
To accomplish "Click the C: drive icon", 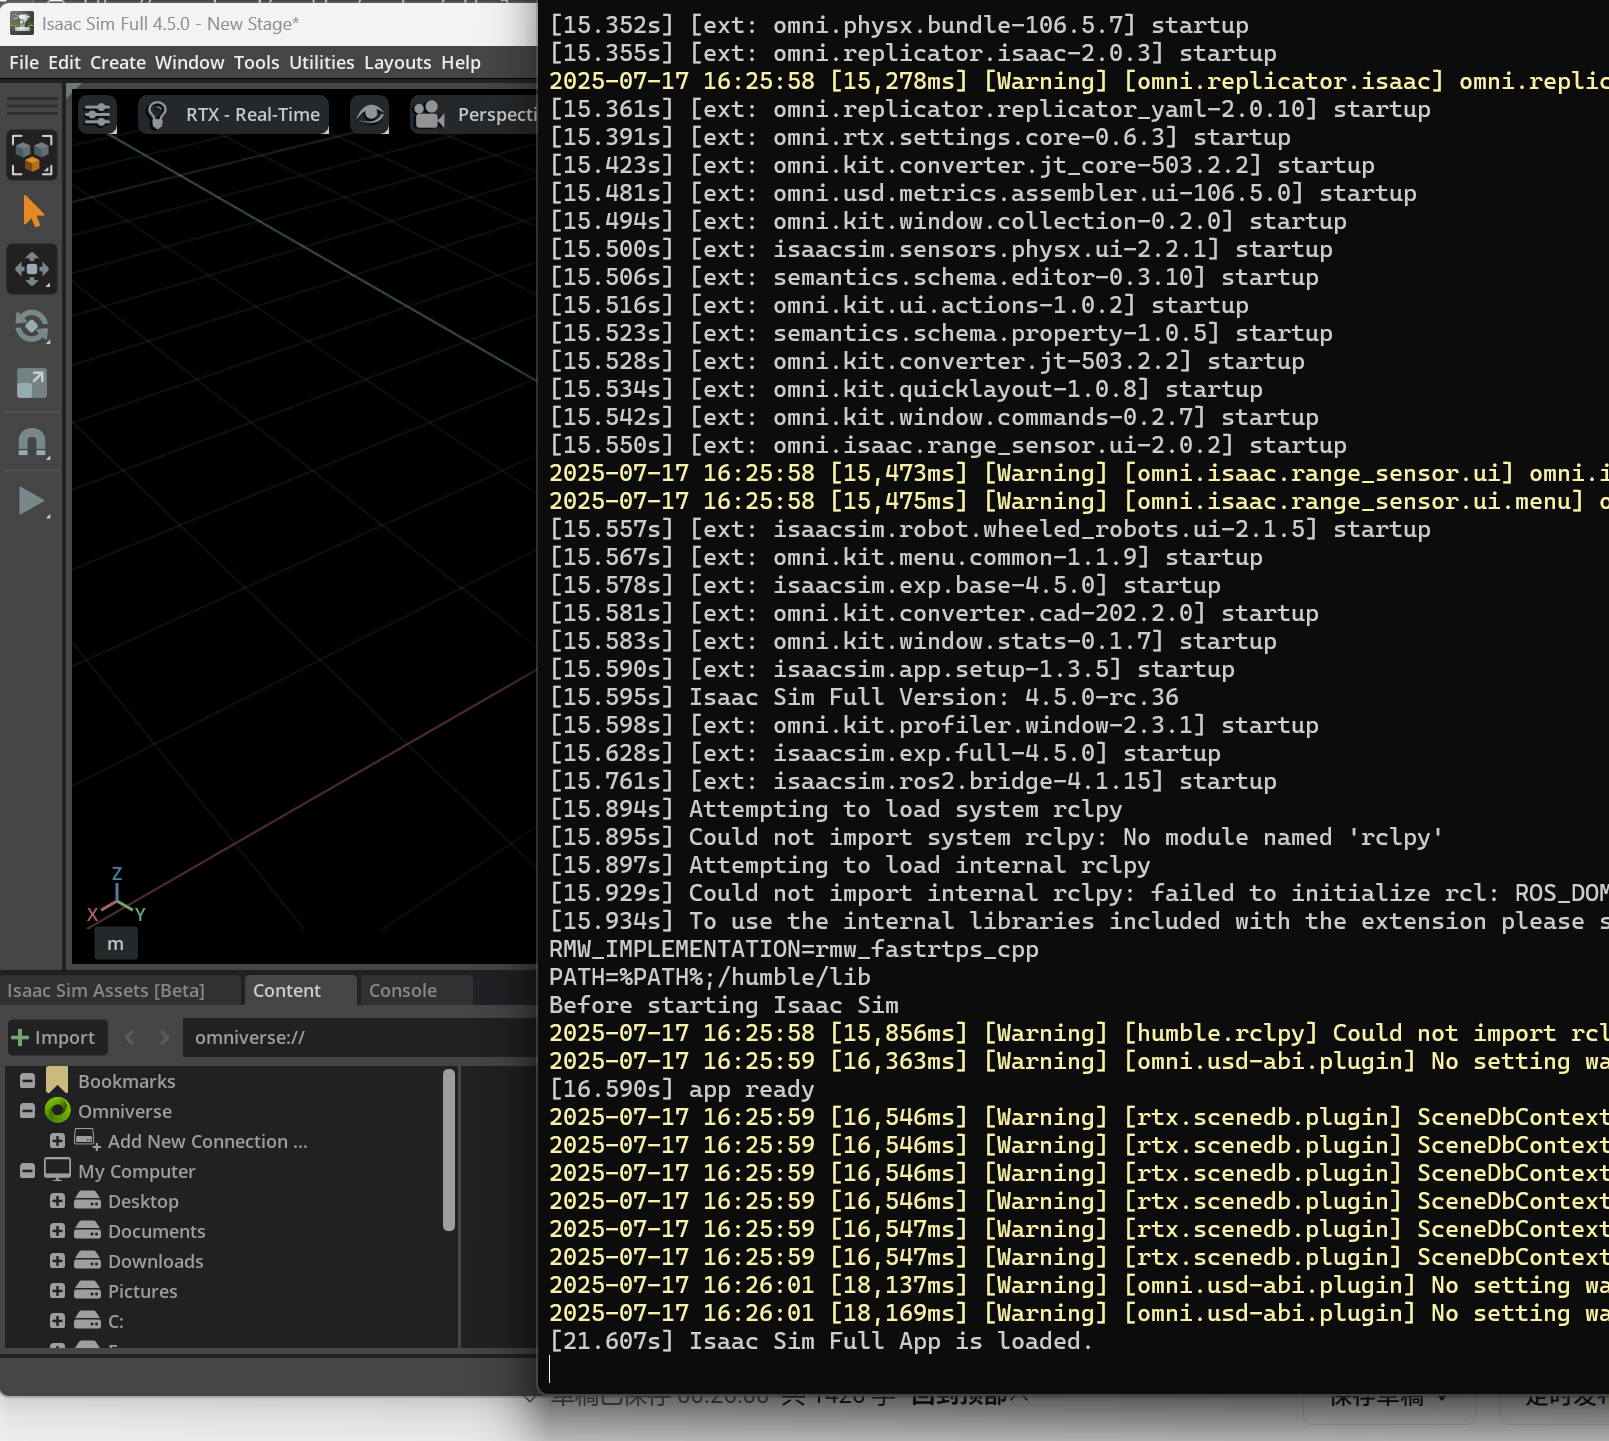I will 88,1320.
